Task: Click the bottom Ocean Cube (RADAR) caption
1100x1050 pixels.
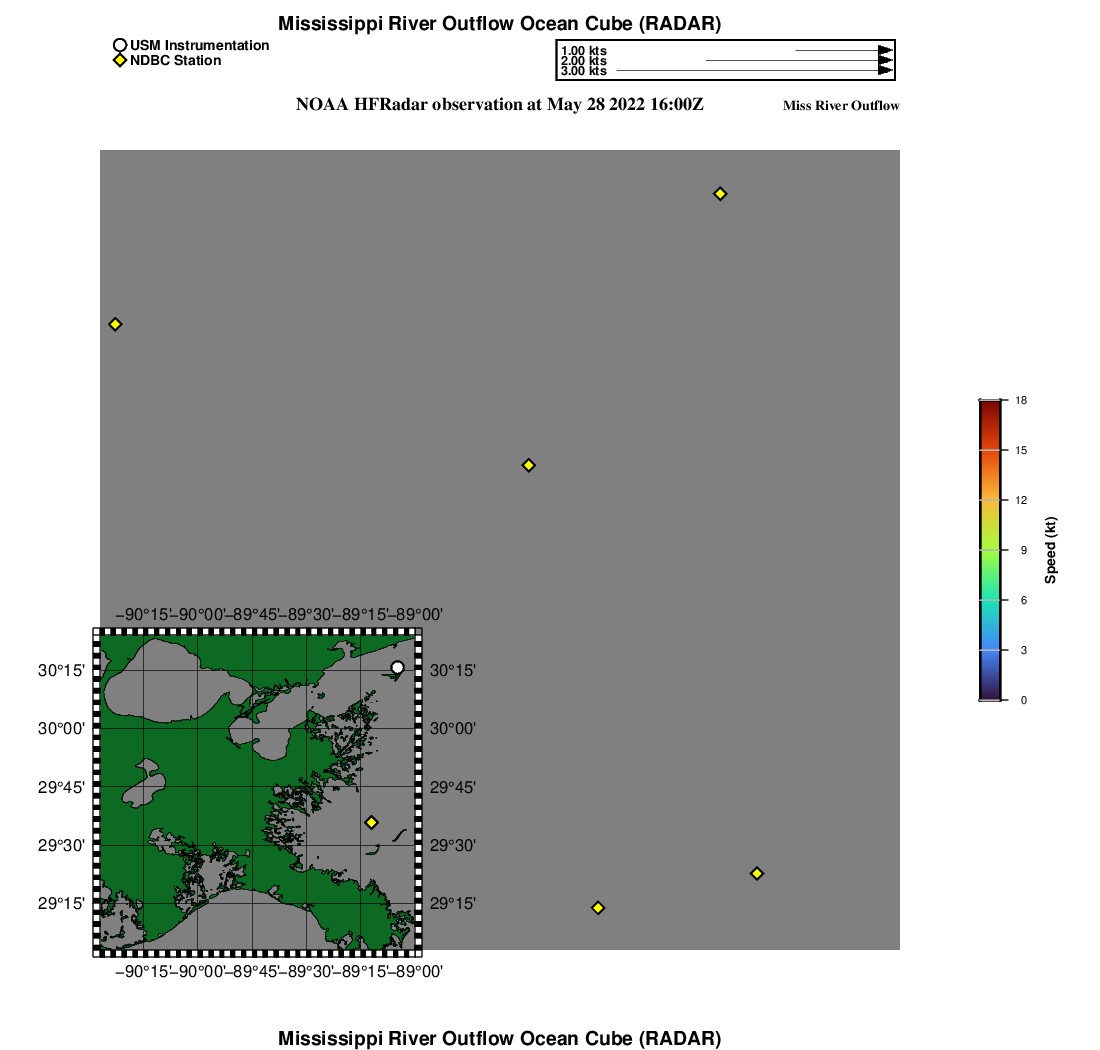Action: tap(499, 1038)
